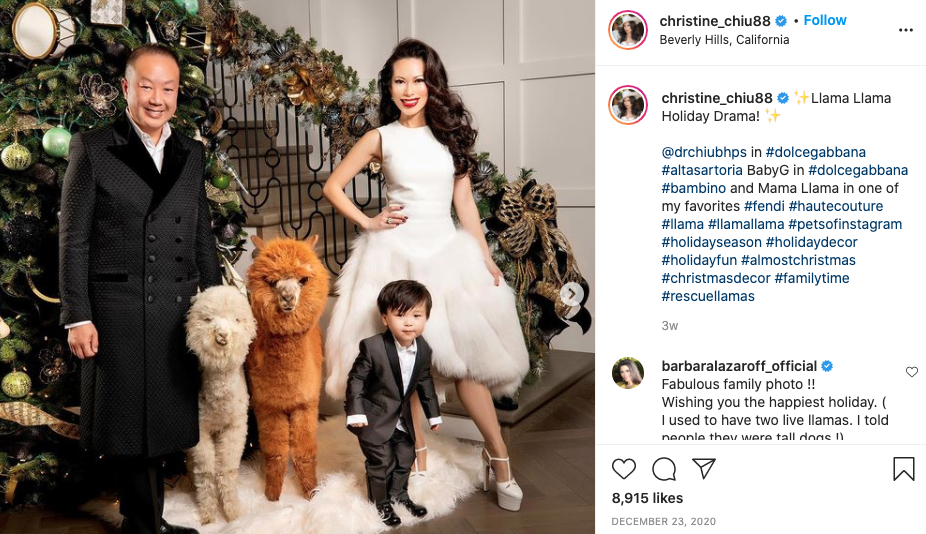Share post via paper plane icon
Viewport: 926px width, 534px height.
point(704,468)
